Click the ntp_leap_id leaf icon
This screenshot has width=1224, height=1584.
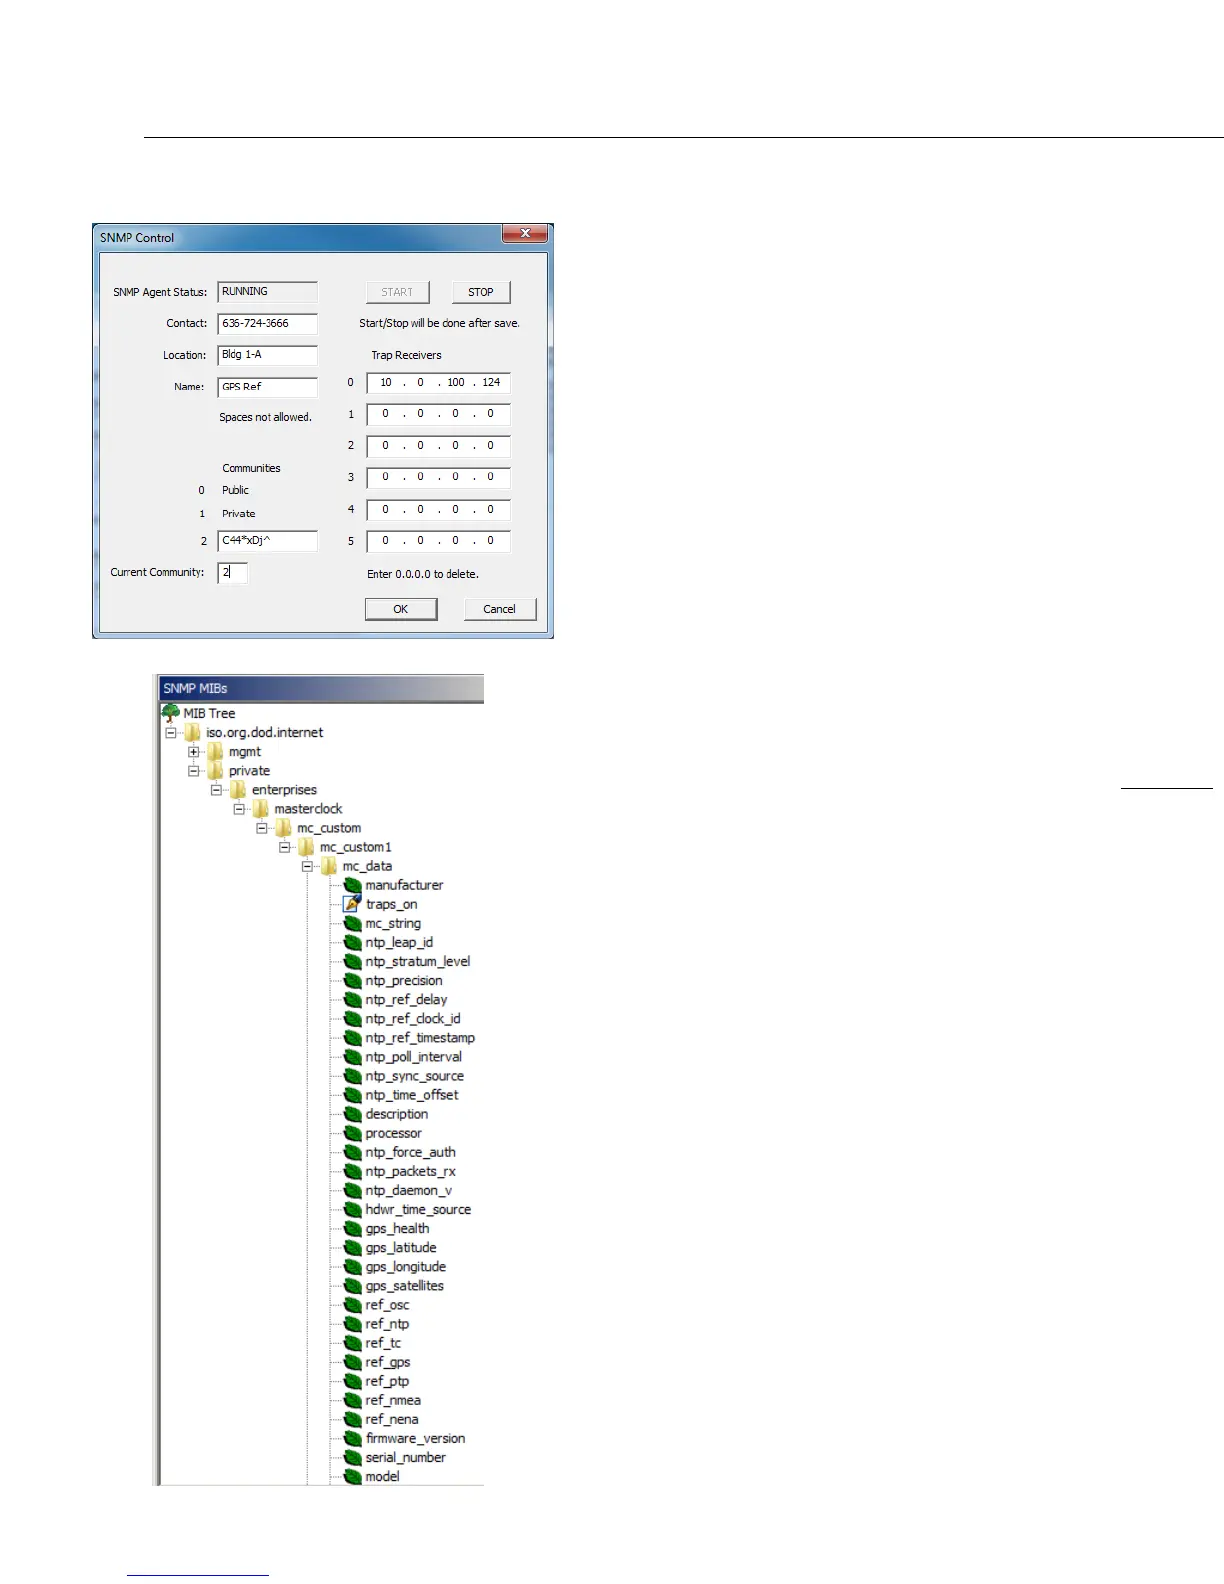[352, 942]
